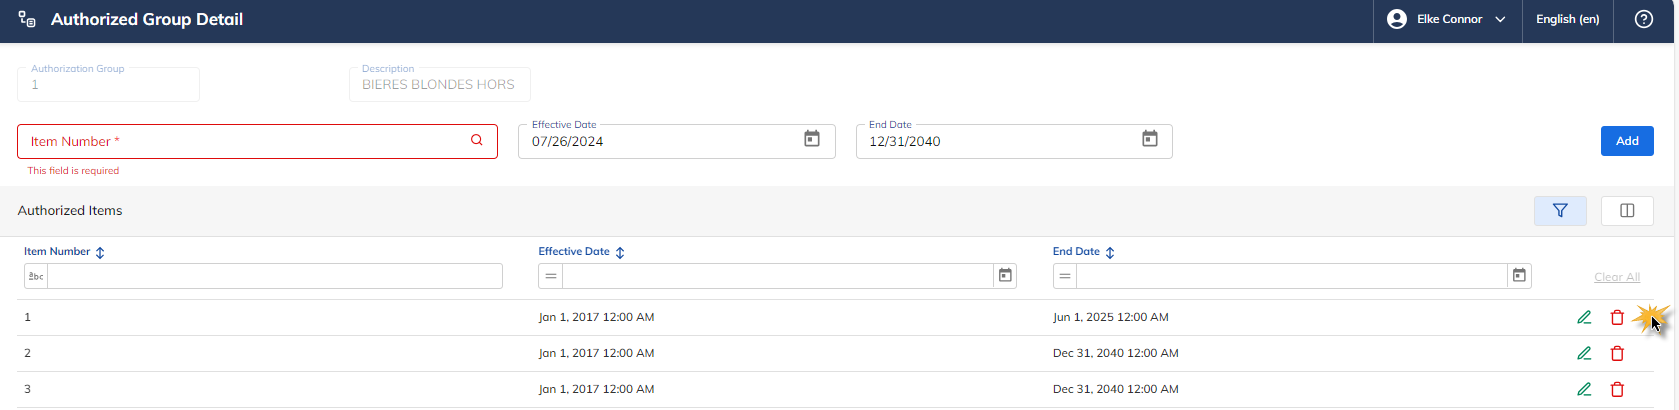Screen dimensions: 1679x410
Task: Open the English (en) language selector
Action: (x=1567, y=19)
